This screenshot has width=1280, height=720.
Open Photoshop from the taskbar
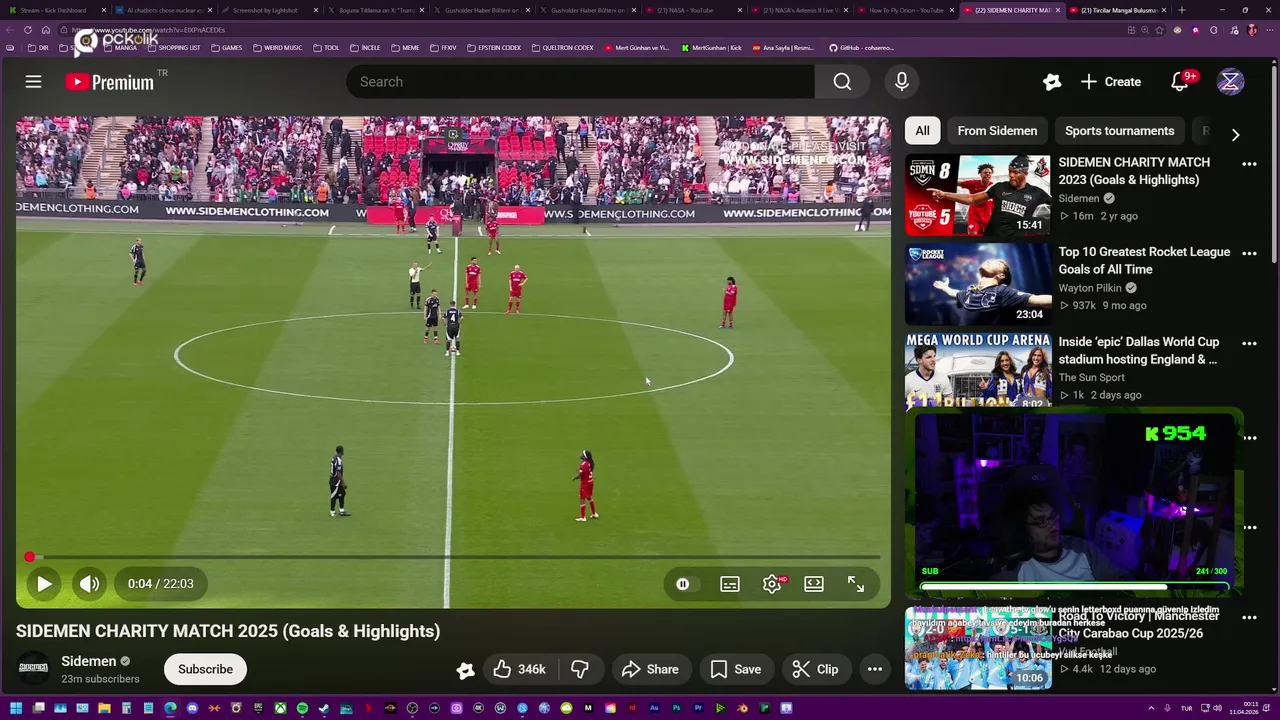pos(676,708)
